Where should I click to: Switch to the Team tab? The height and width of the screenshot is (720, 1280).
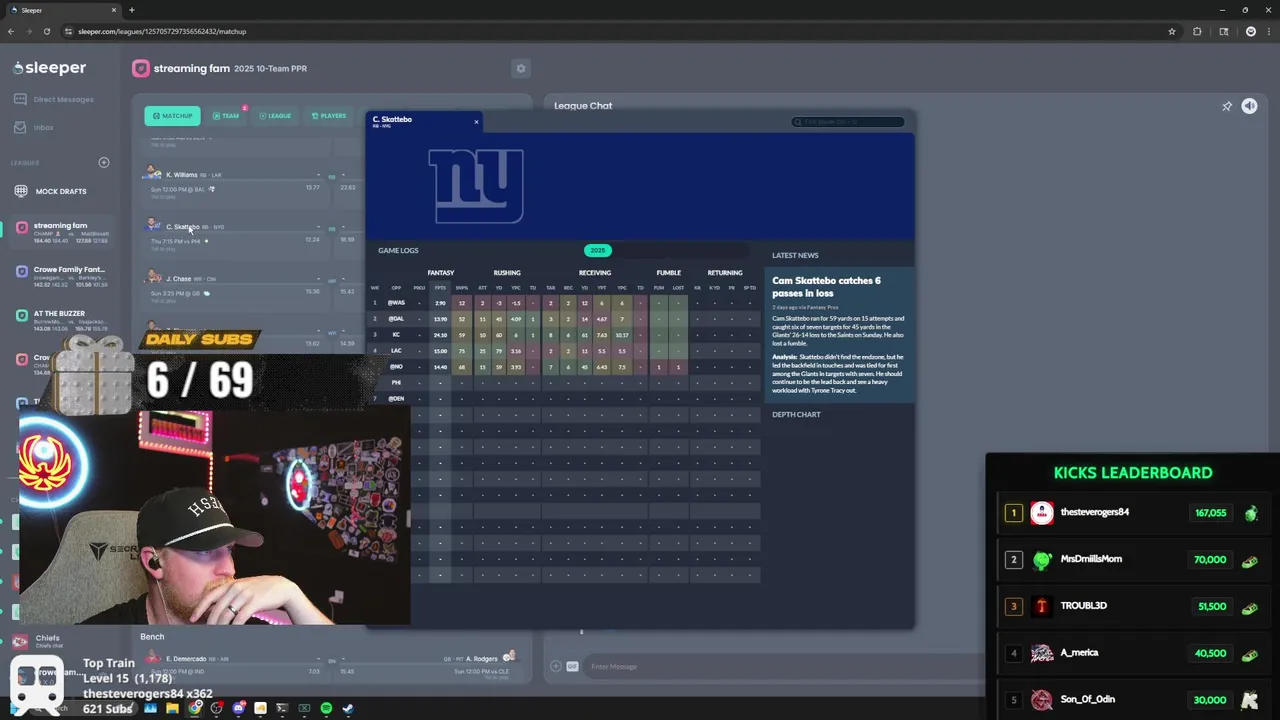(226, 116)
